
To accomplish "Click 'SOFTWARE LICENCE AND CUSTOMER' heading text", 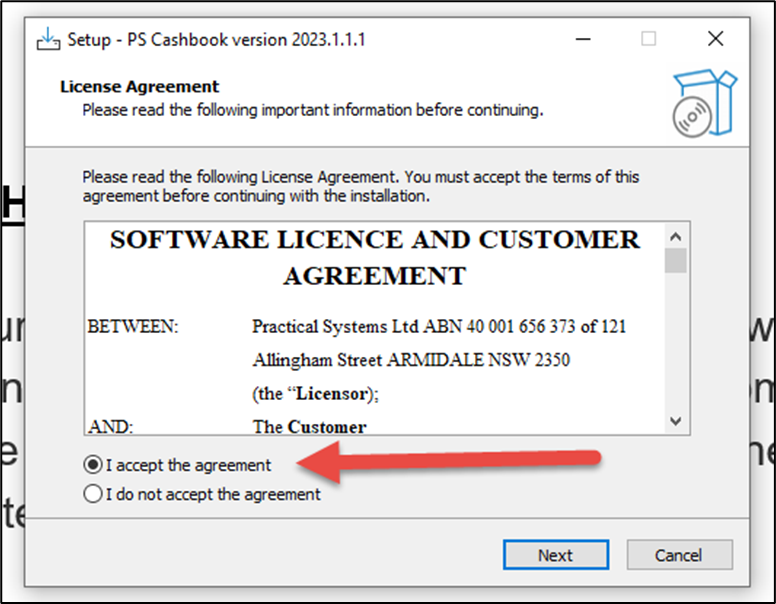I will (375, 240).
